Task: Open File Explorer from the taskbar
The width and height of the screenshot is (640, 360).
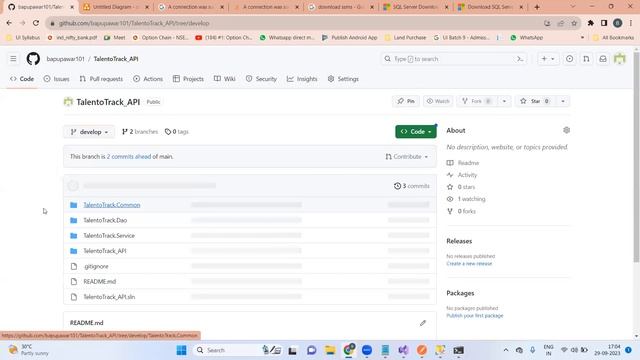Action: [x=330, y=350]
